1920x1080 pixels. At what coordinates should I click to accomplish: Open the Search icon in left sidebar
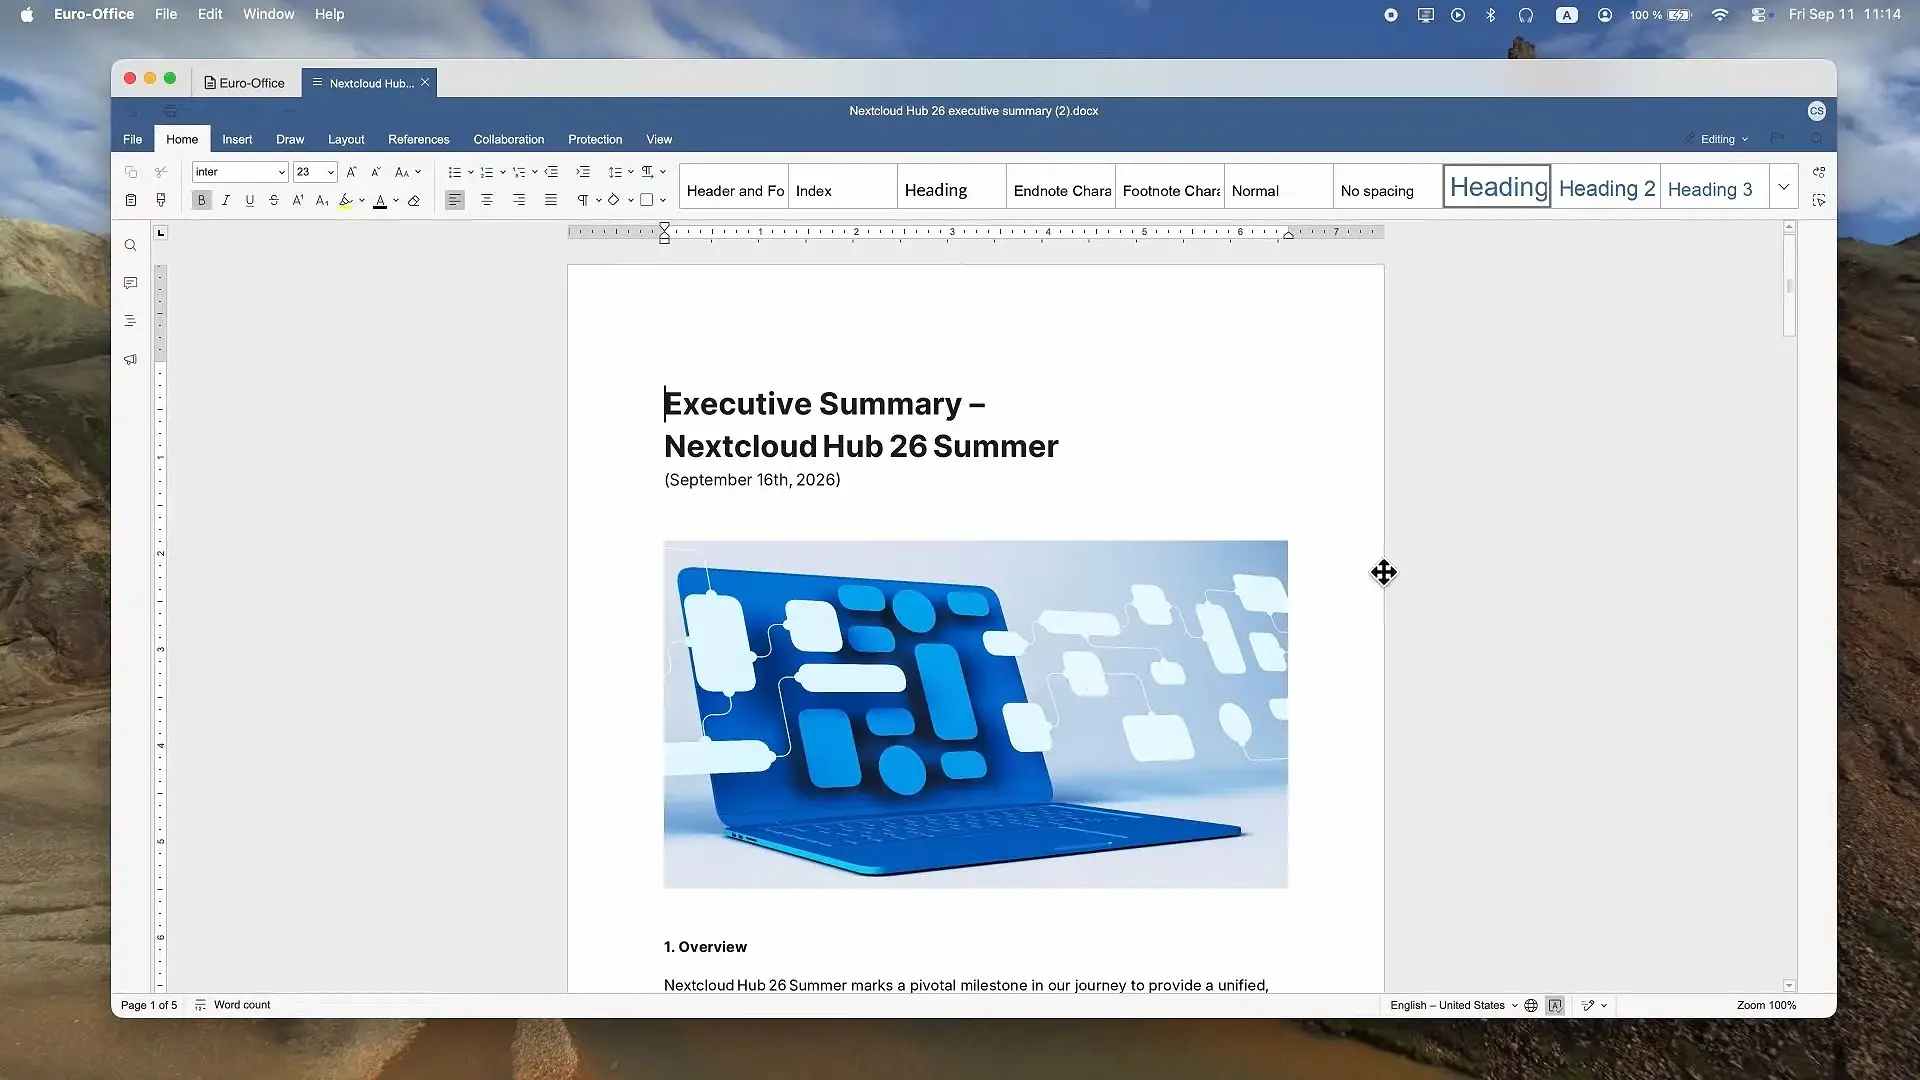click(x=130, y=245)
